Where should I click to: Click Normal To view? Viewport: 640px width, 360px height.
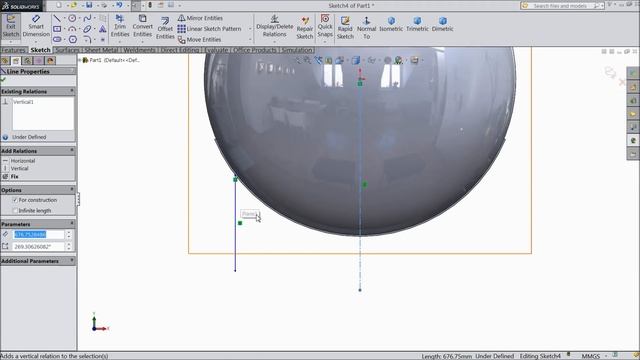click(x=366, y=28)
